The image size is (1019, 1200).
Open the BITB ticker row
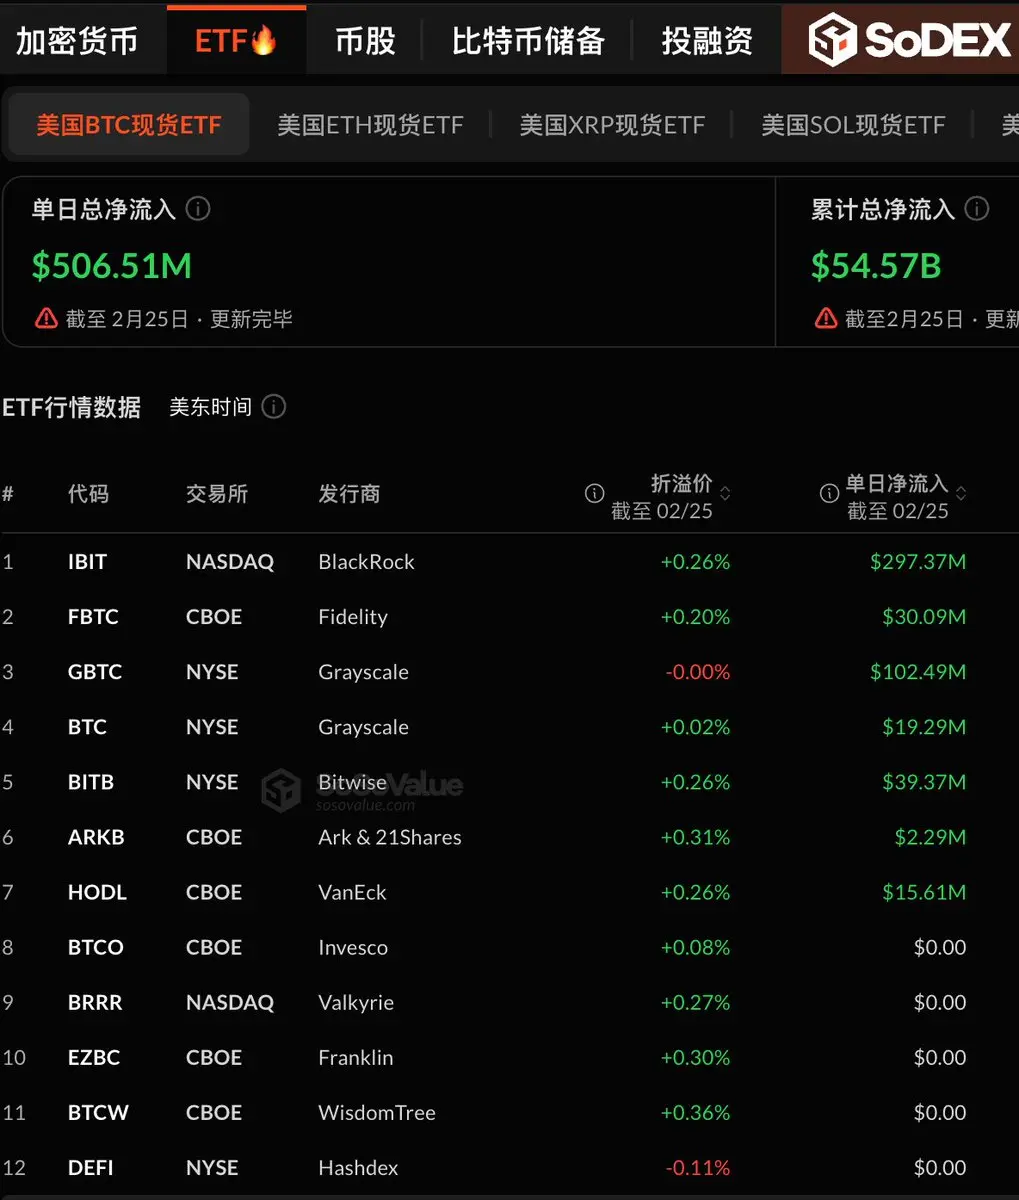(91, 782)
